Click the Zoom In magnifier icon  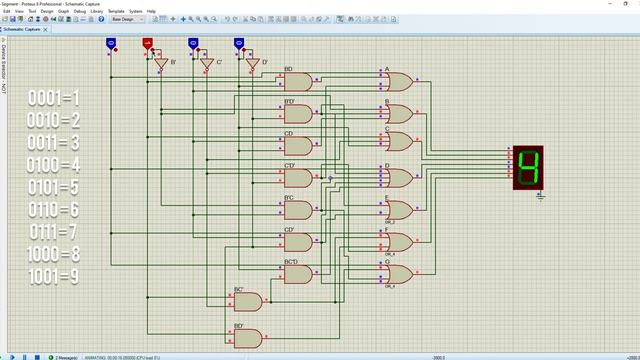pos(191,19)
